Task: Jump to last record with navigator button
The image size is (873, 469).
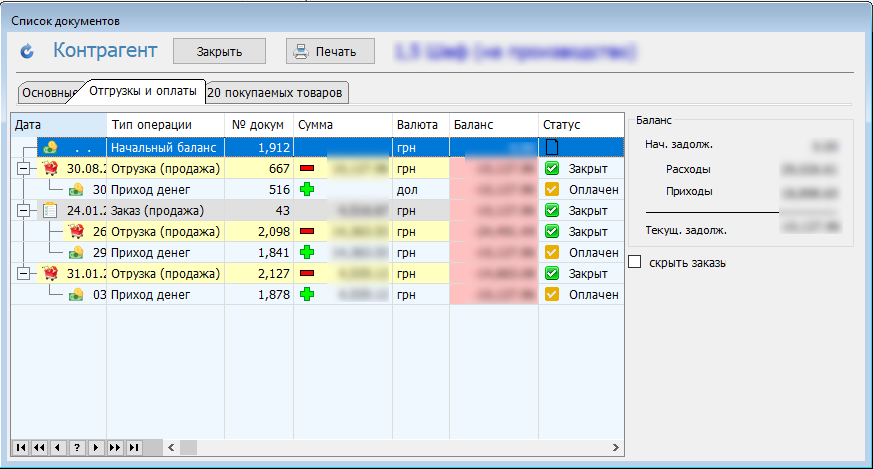Action: pos(134,447)
